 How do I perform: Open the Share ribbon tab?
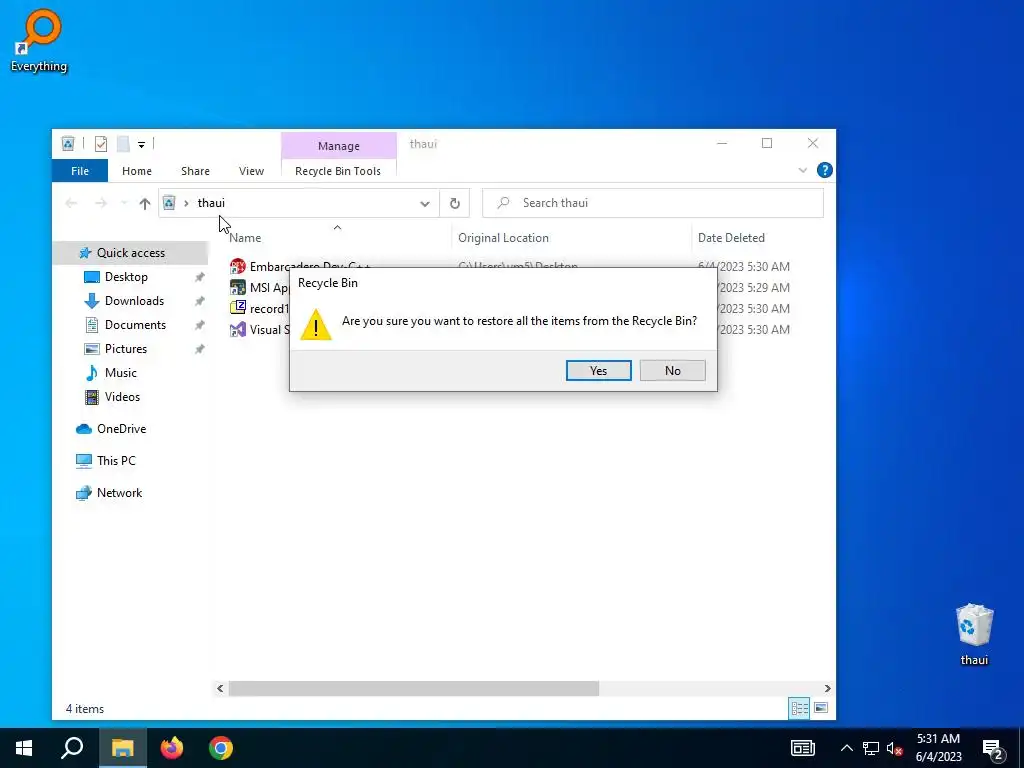tap(195, 171)
